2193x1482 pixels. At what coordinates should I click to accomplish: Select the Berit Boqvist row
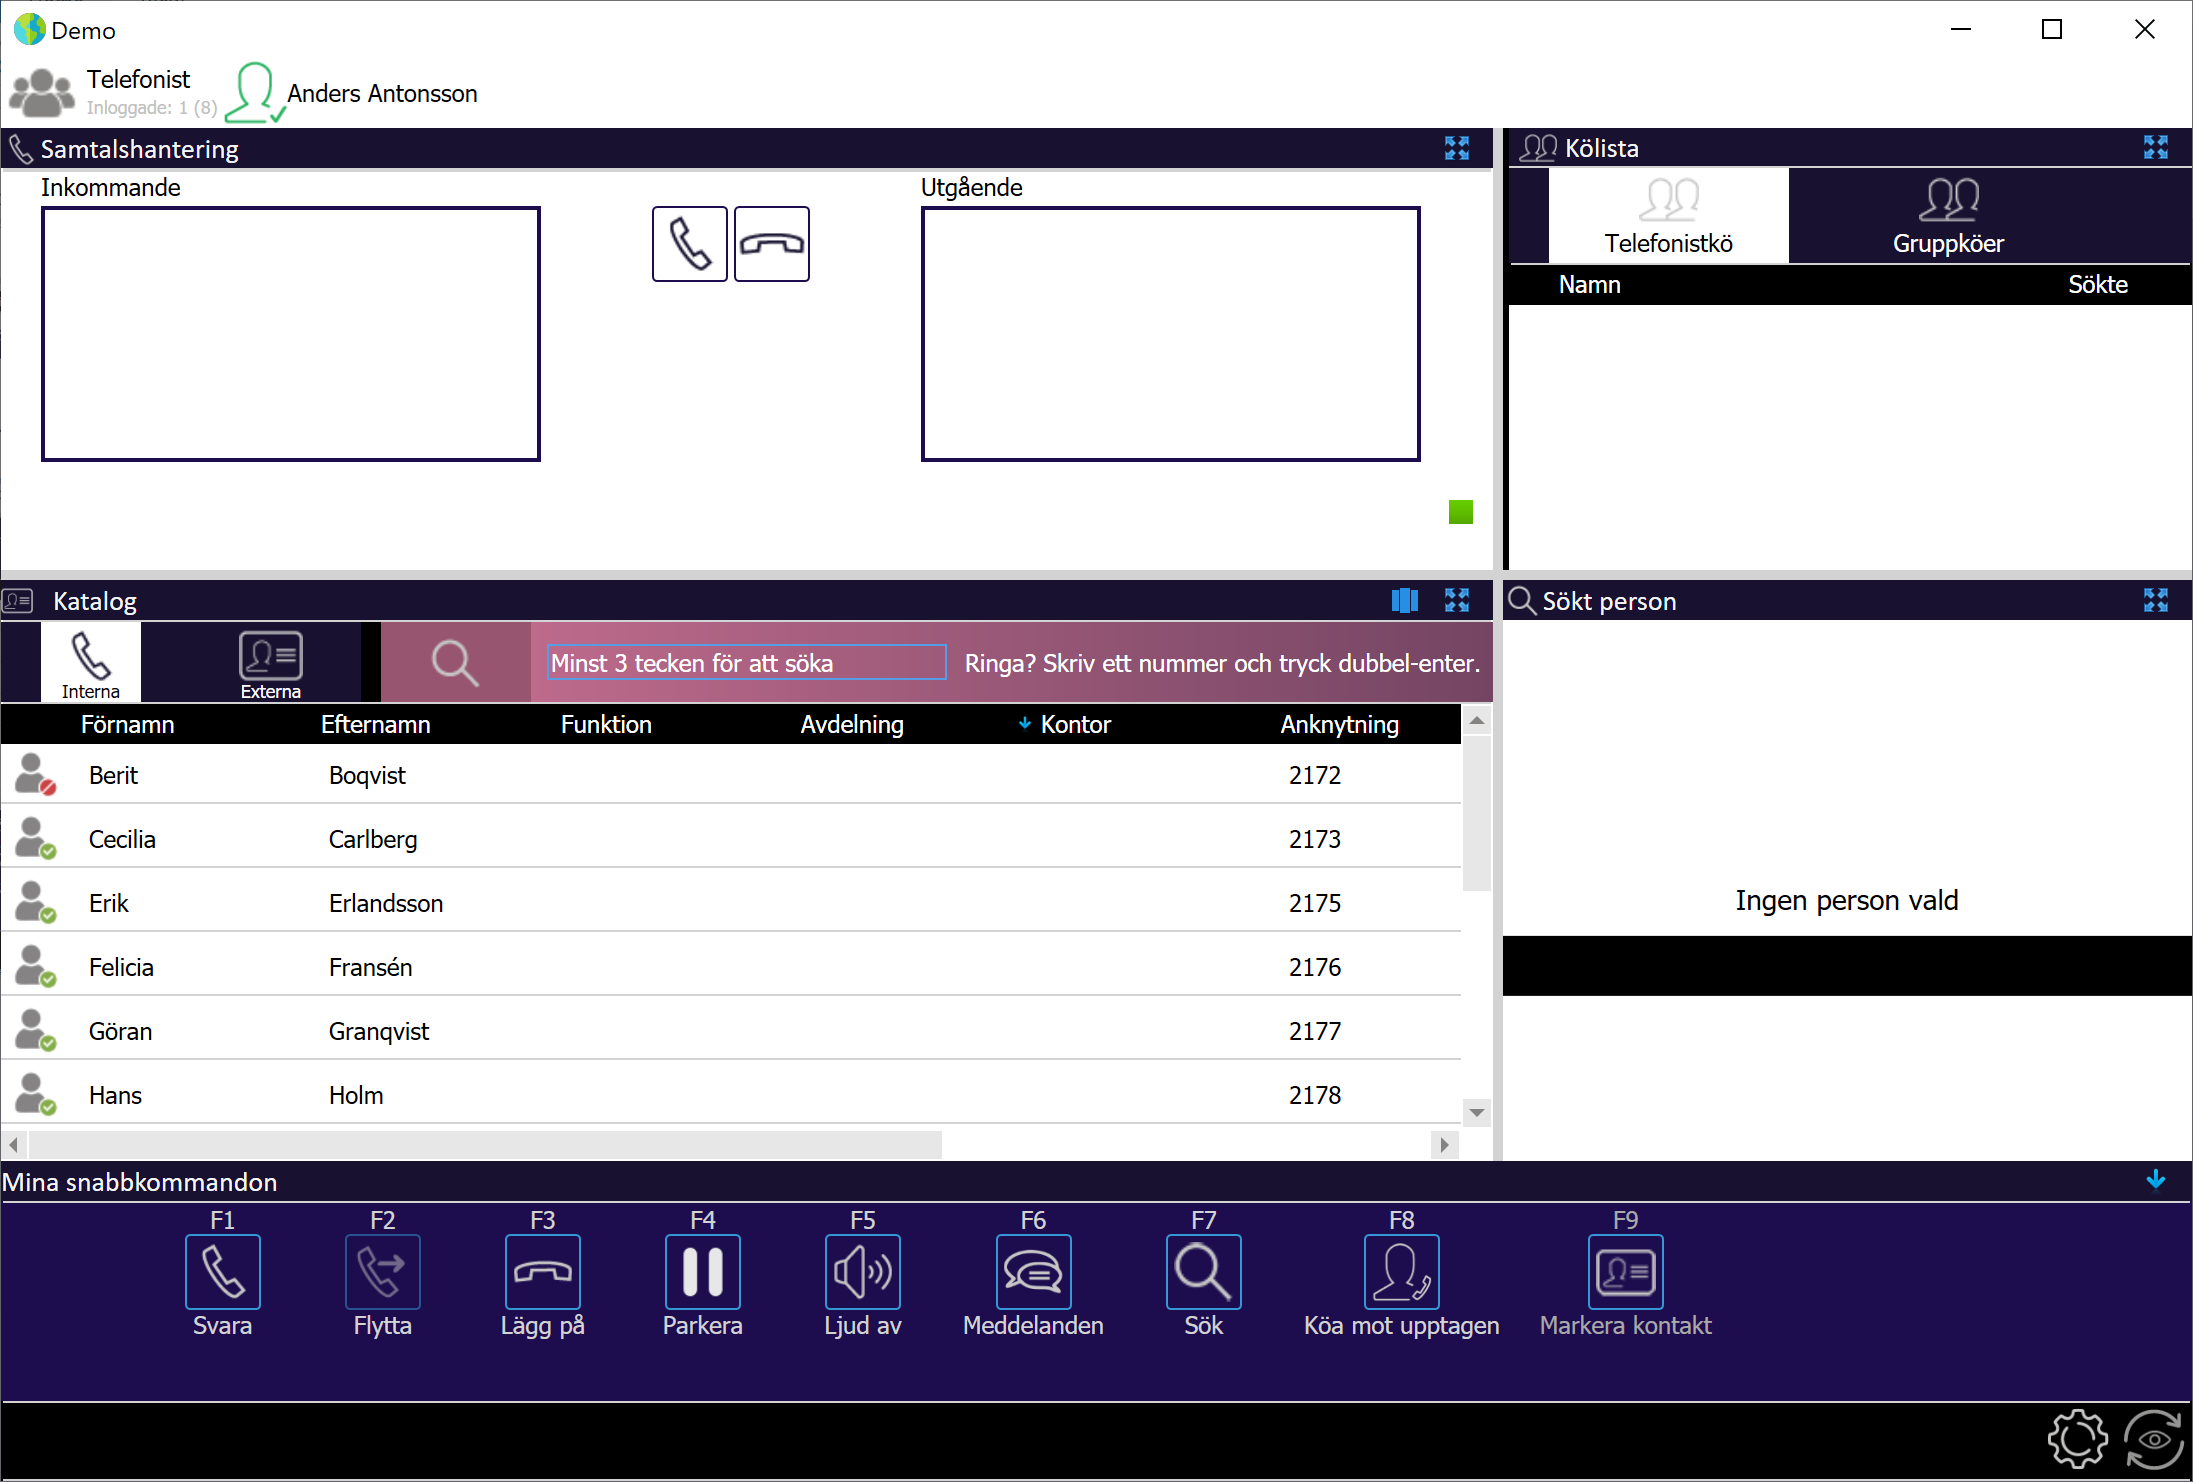731,774
